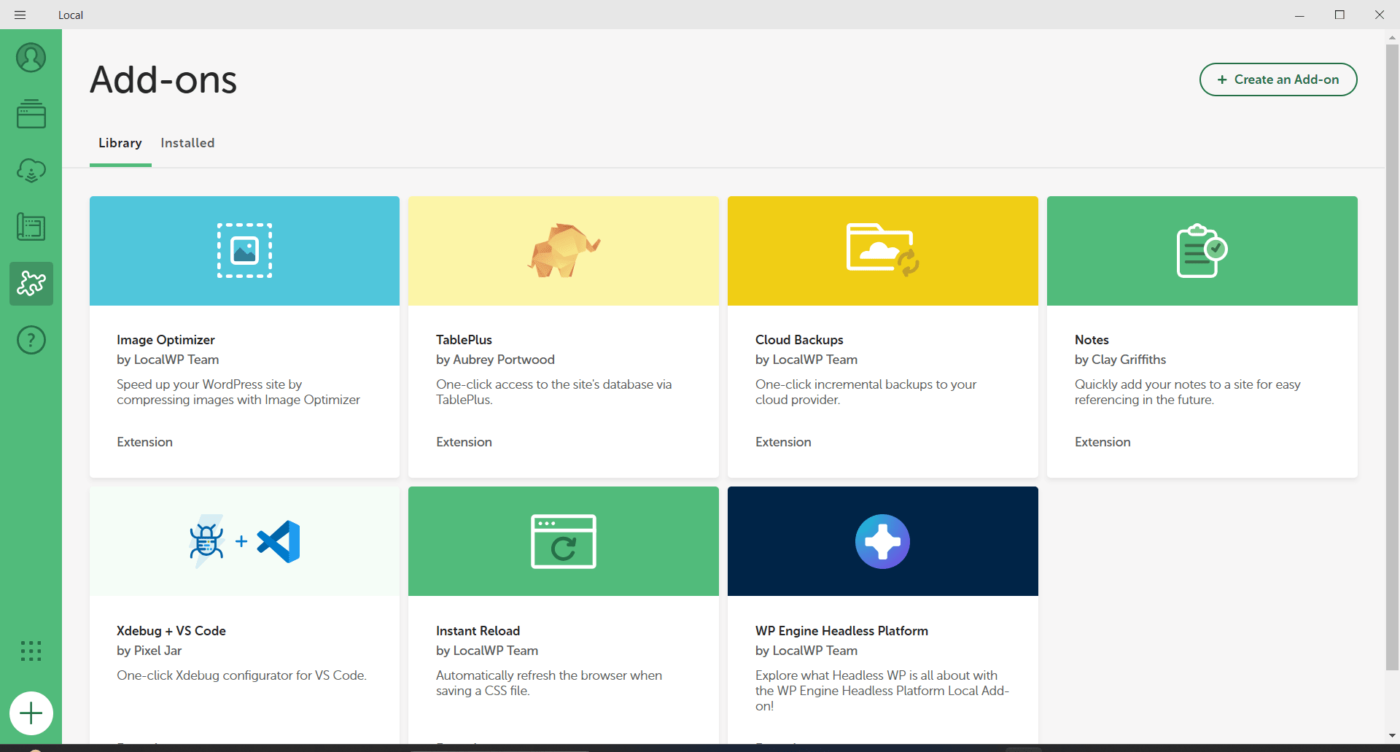Switch to the Library tab
This screenshot has height=752, width=1400.
tap(120, 143)
